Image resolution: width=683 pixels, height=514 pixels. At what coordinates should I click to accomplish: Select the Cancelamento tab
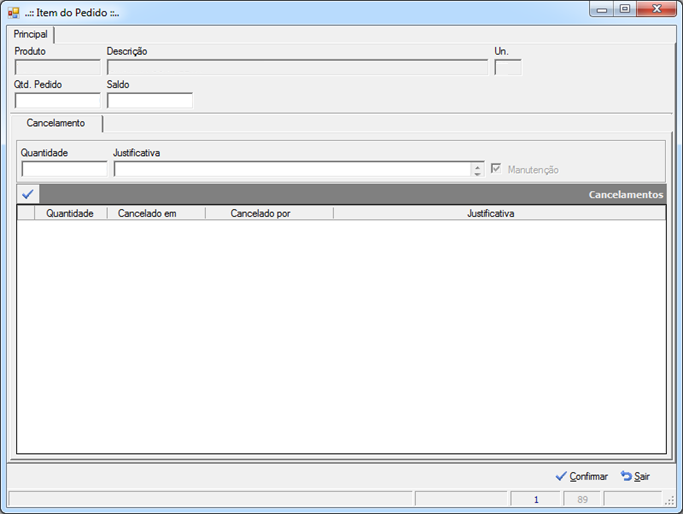[x=56, y=123]
